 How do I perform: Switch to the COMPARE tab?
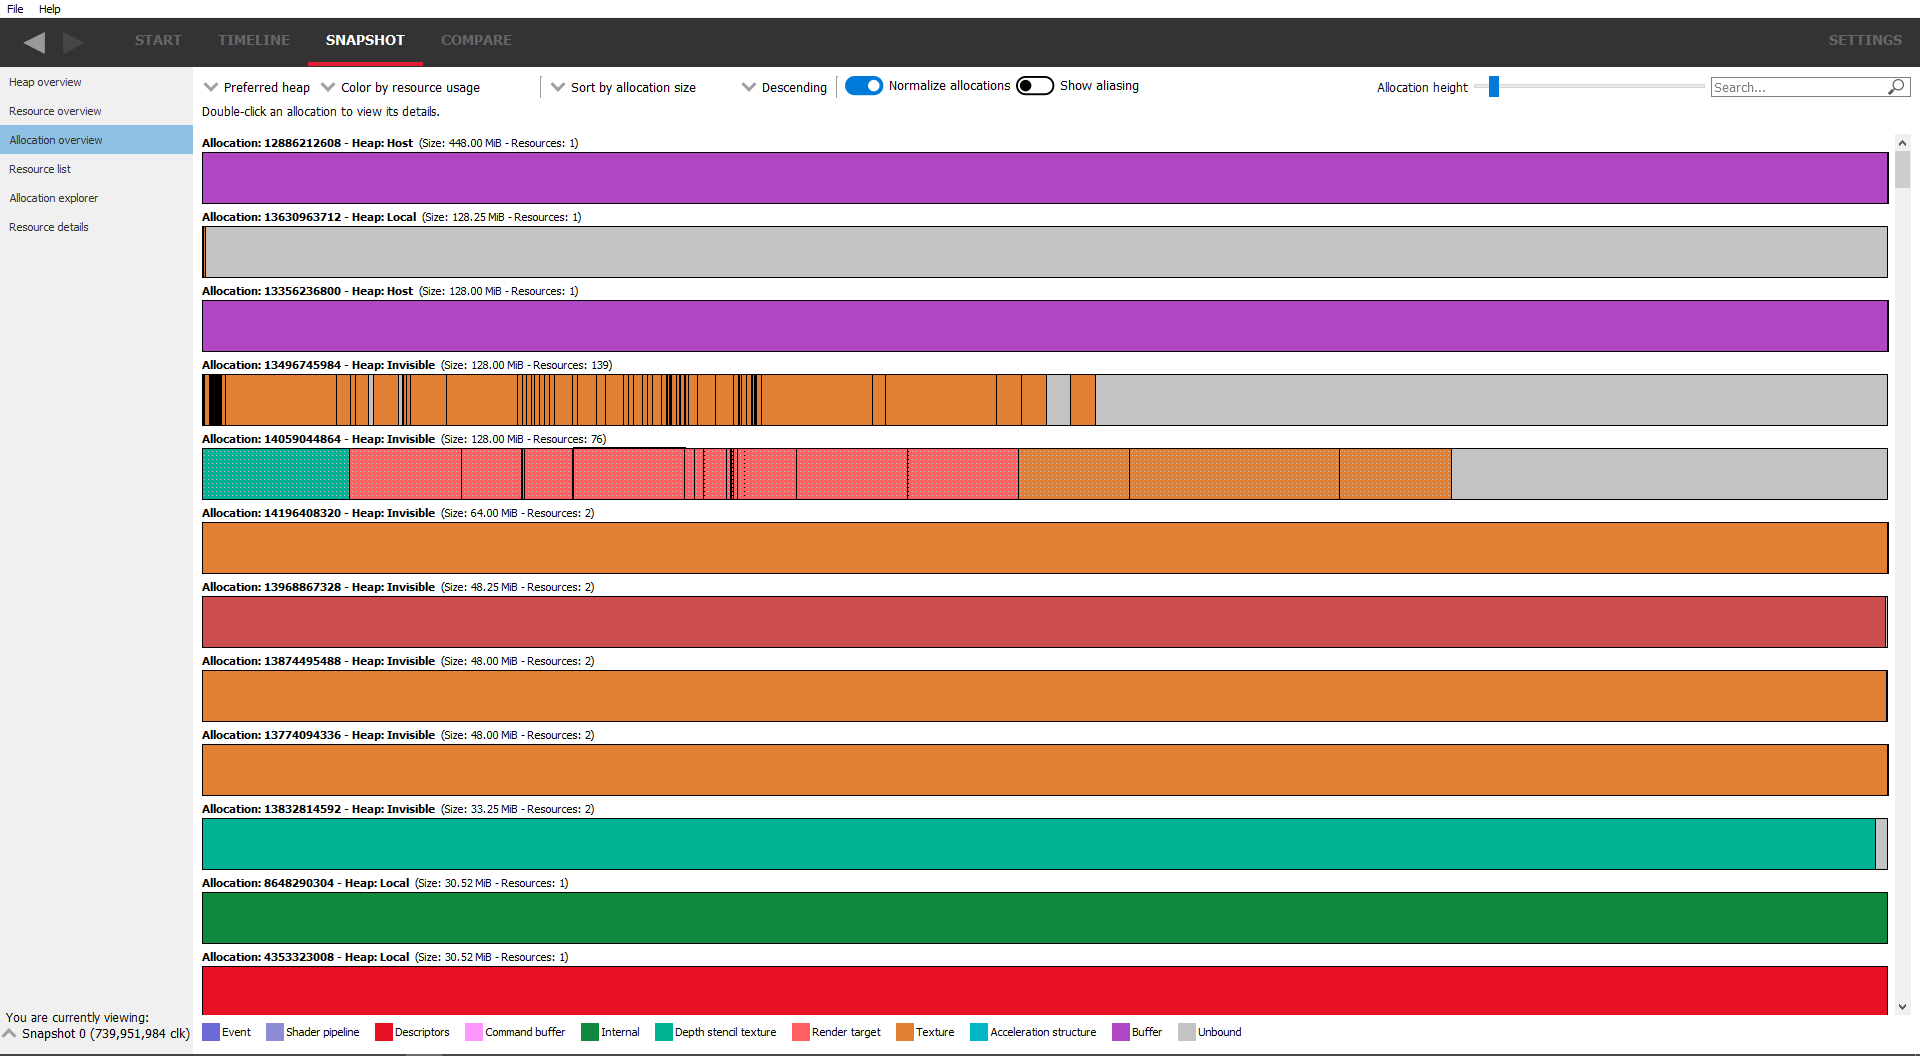click(476, 40)
